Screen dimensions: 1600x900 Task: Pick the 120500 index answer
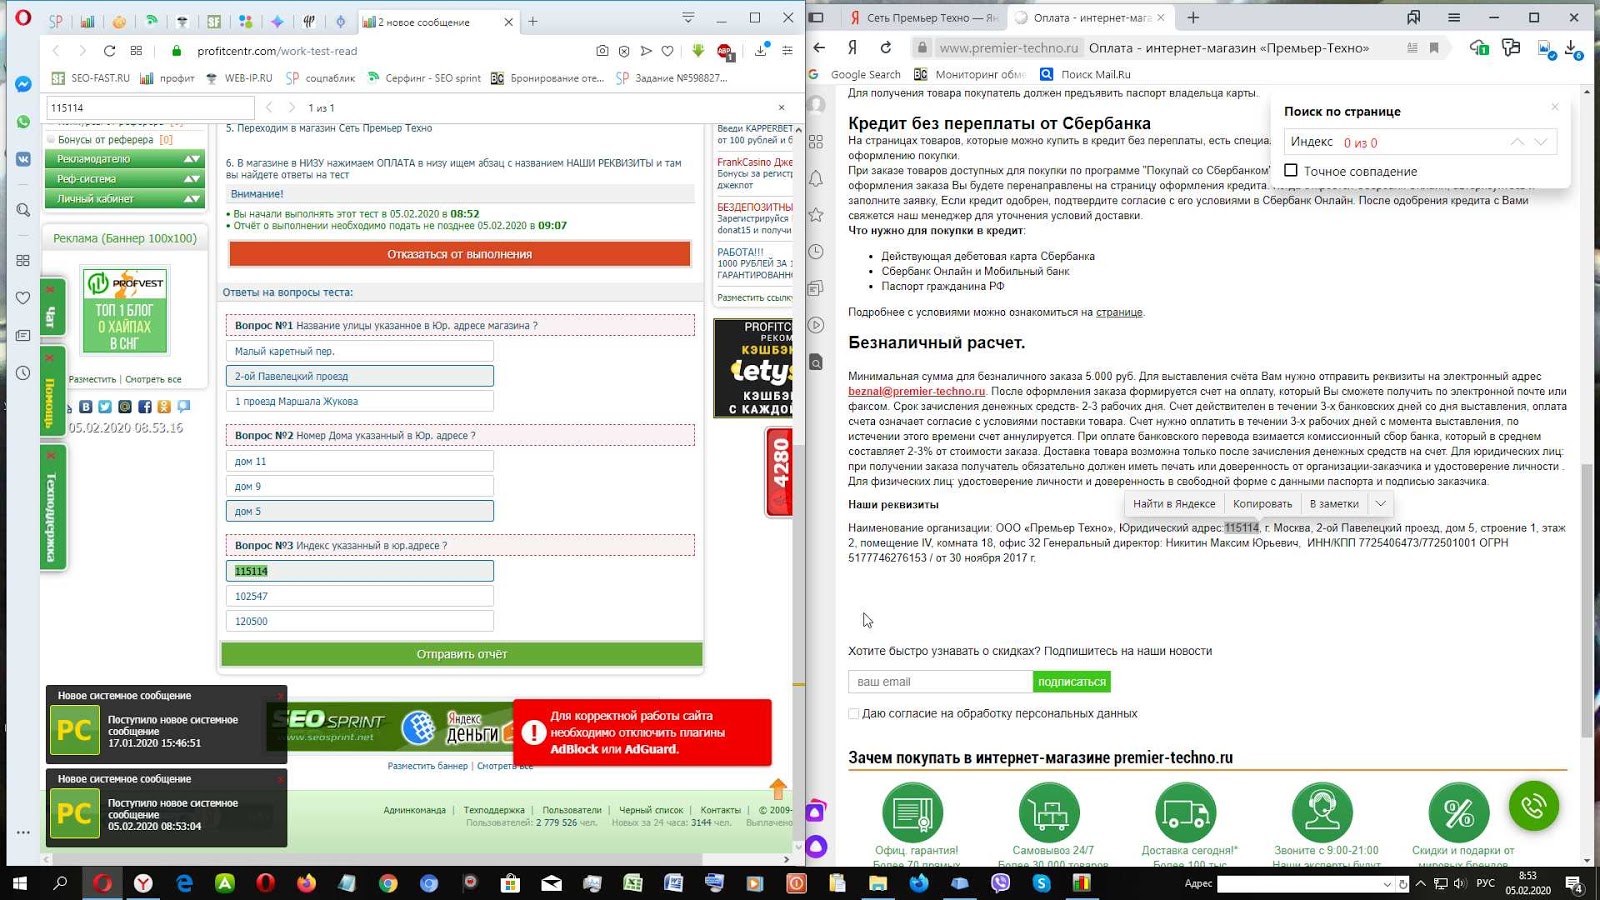click(x=359, y=621)
